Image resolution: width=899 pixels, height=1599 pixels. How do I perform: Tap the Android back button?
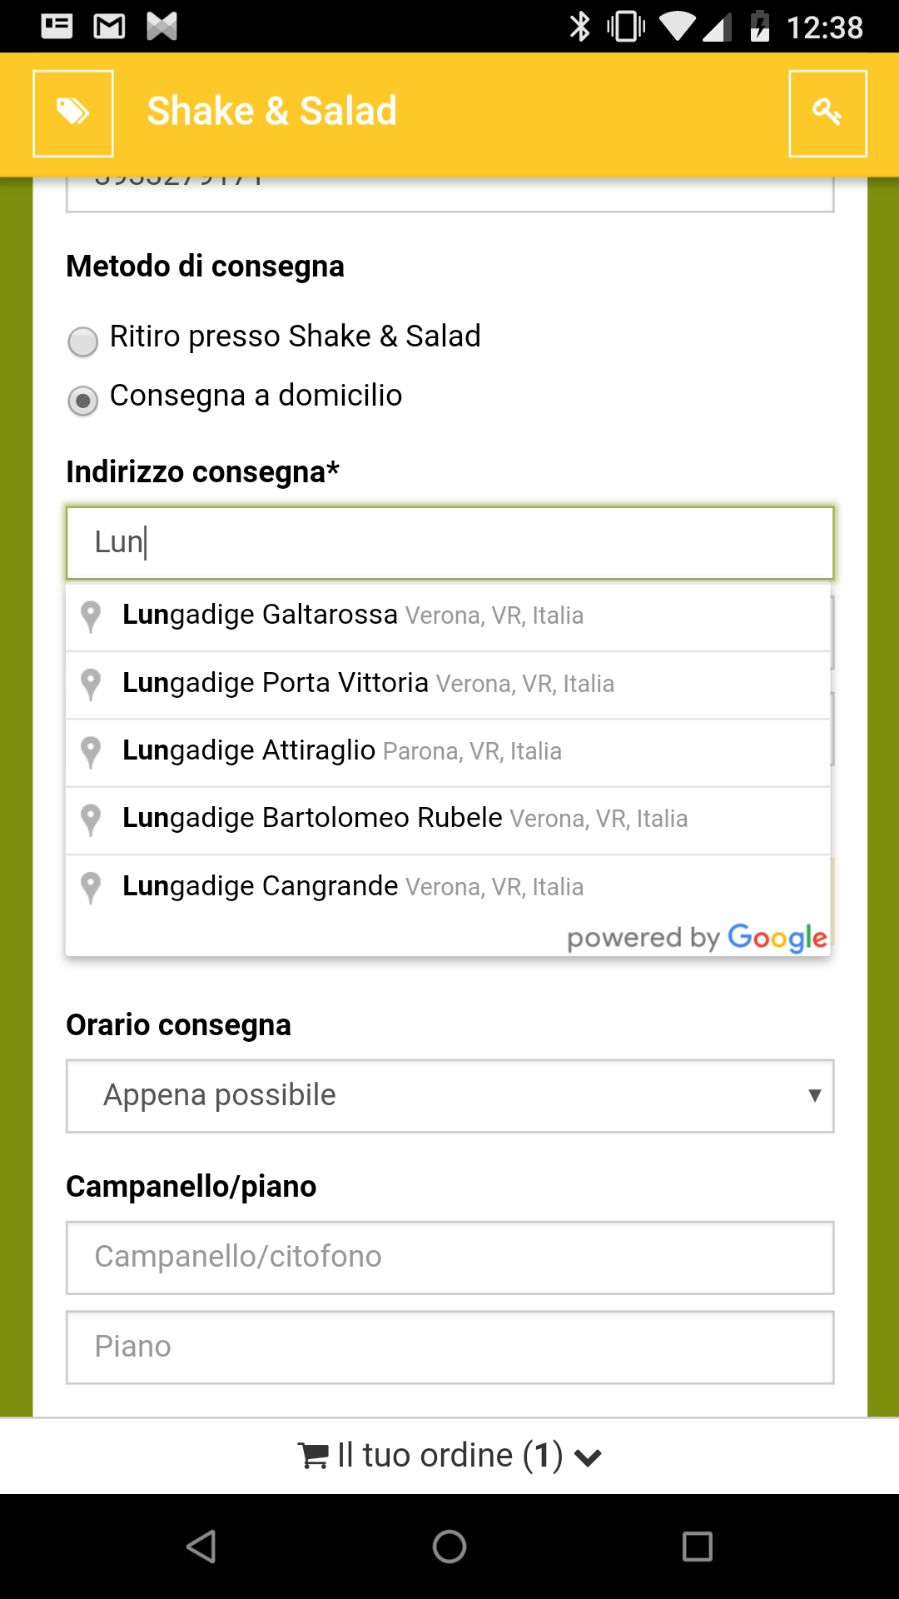click(x=200, y=1546)
